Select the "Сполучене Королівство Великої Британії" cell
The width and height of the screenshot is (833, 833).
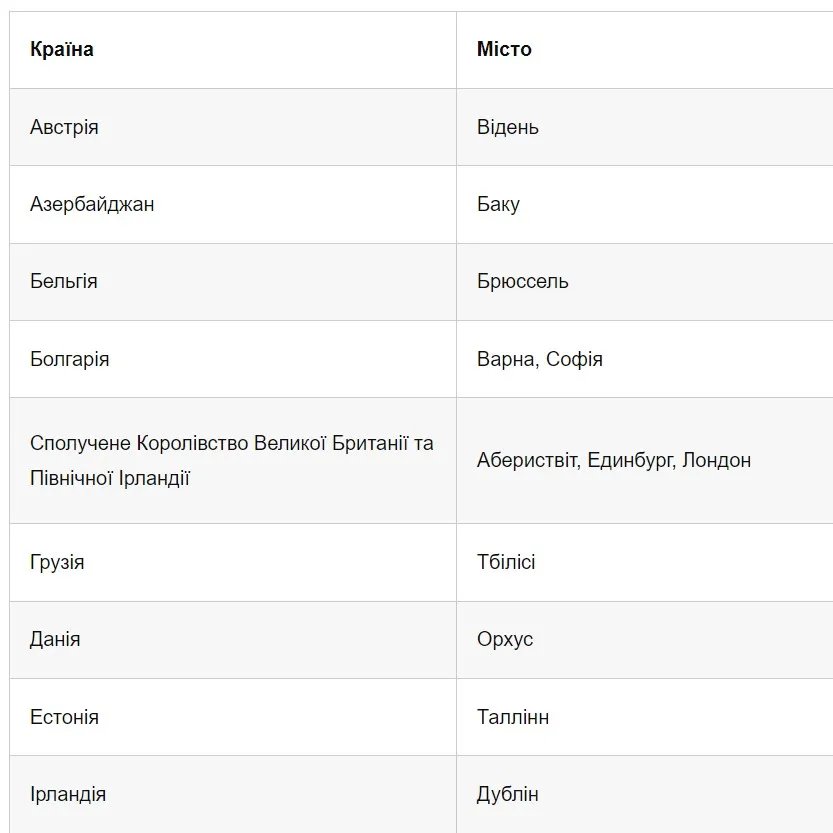[x=232, y=460]
